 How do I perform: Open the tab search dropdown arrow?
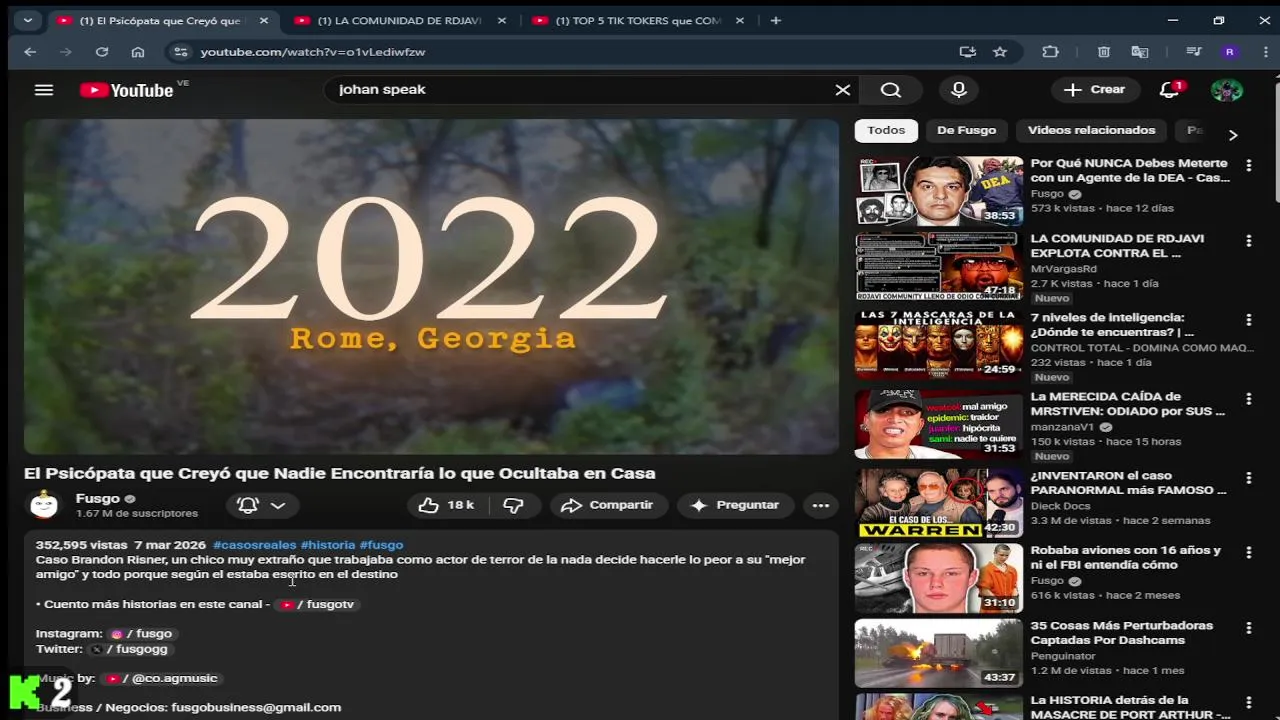(27, 20)
